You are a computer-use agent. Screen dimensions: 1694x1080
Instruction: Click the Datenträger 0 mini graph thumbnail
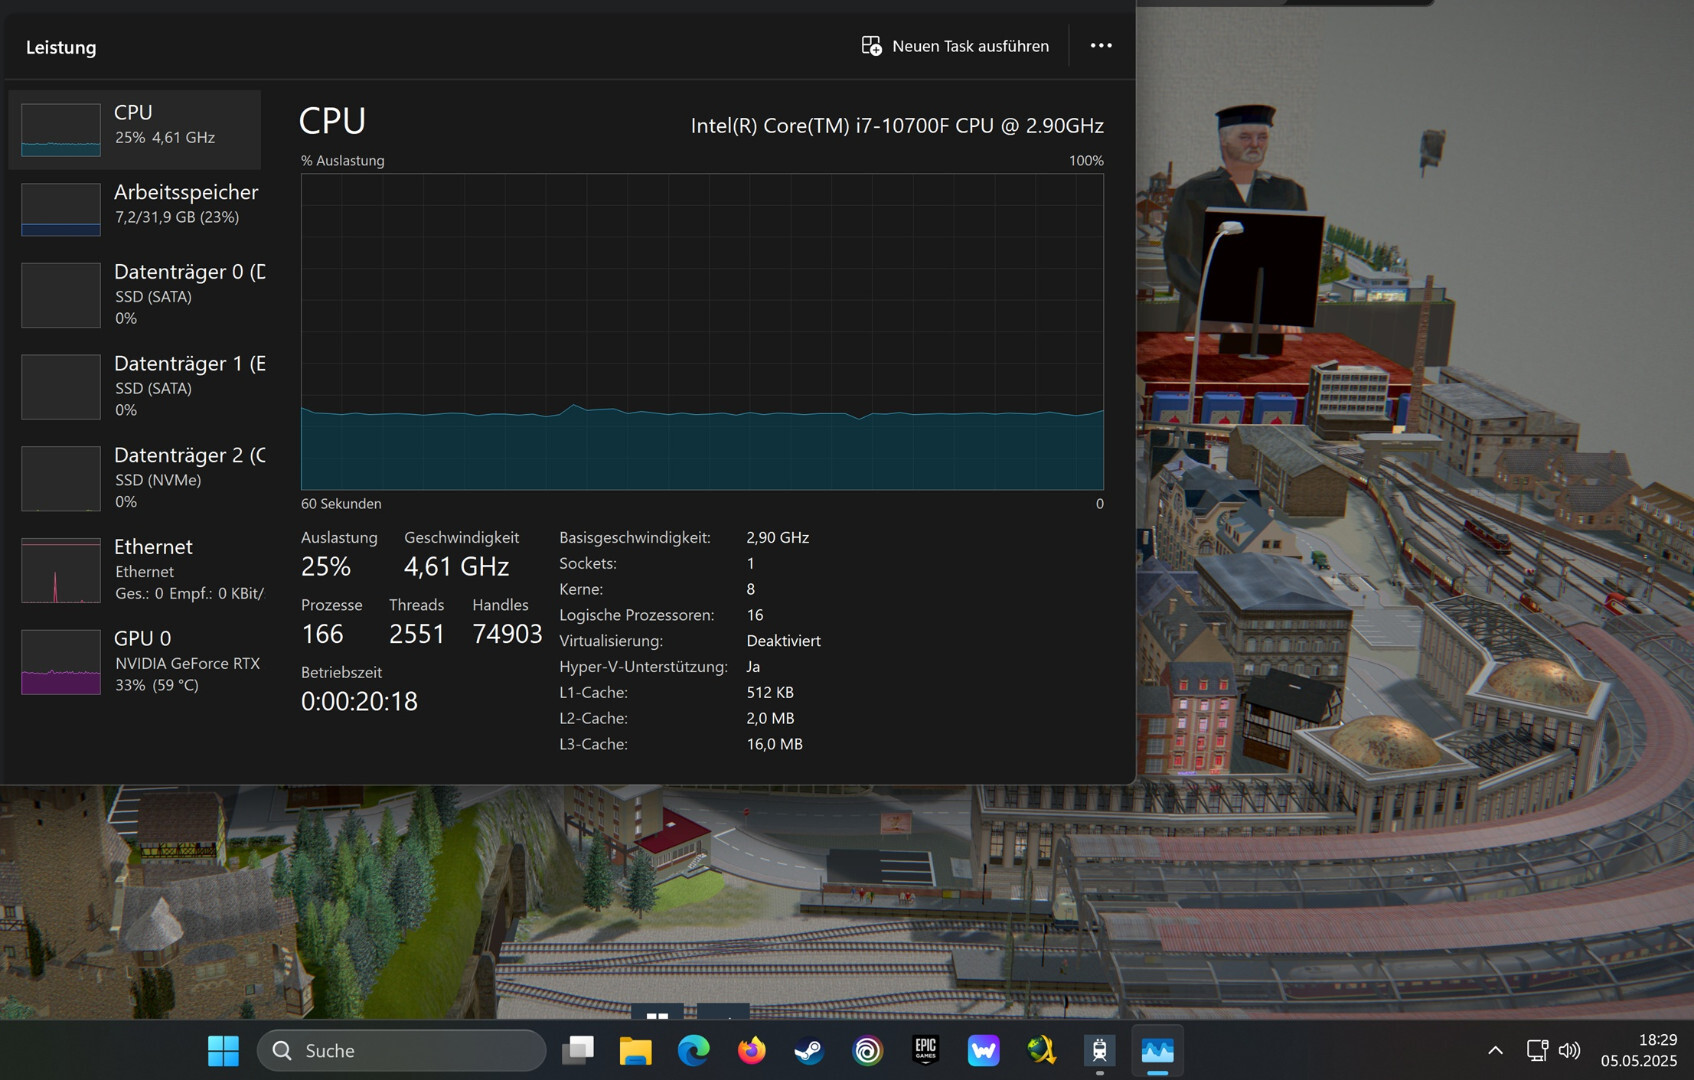pos(61,295)
